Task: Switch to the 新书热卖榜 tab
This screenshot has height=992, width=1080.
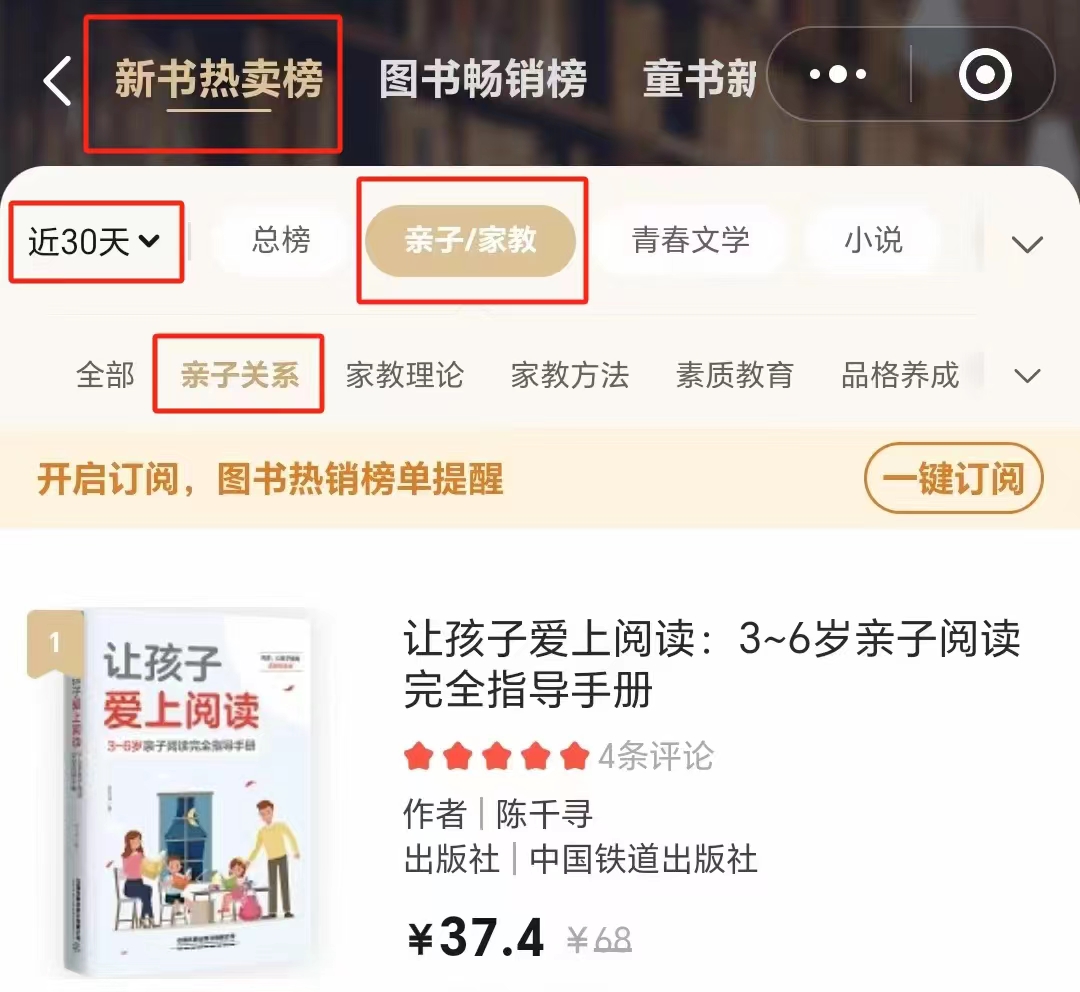Action: [x=219, y=79]
